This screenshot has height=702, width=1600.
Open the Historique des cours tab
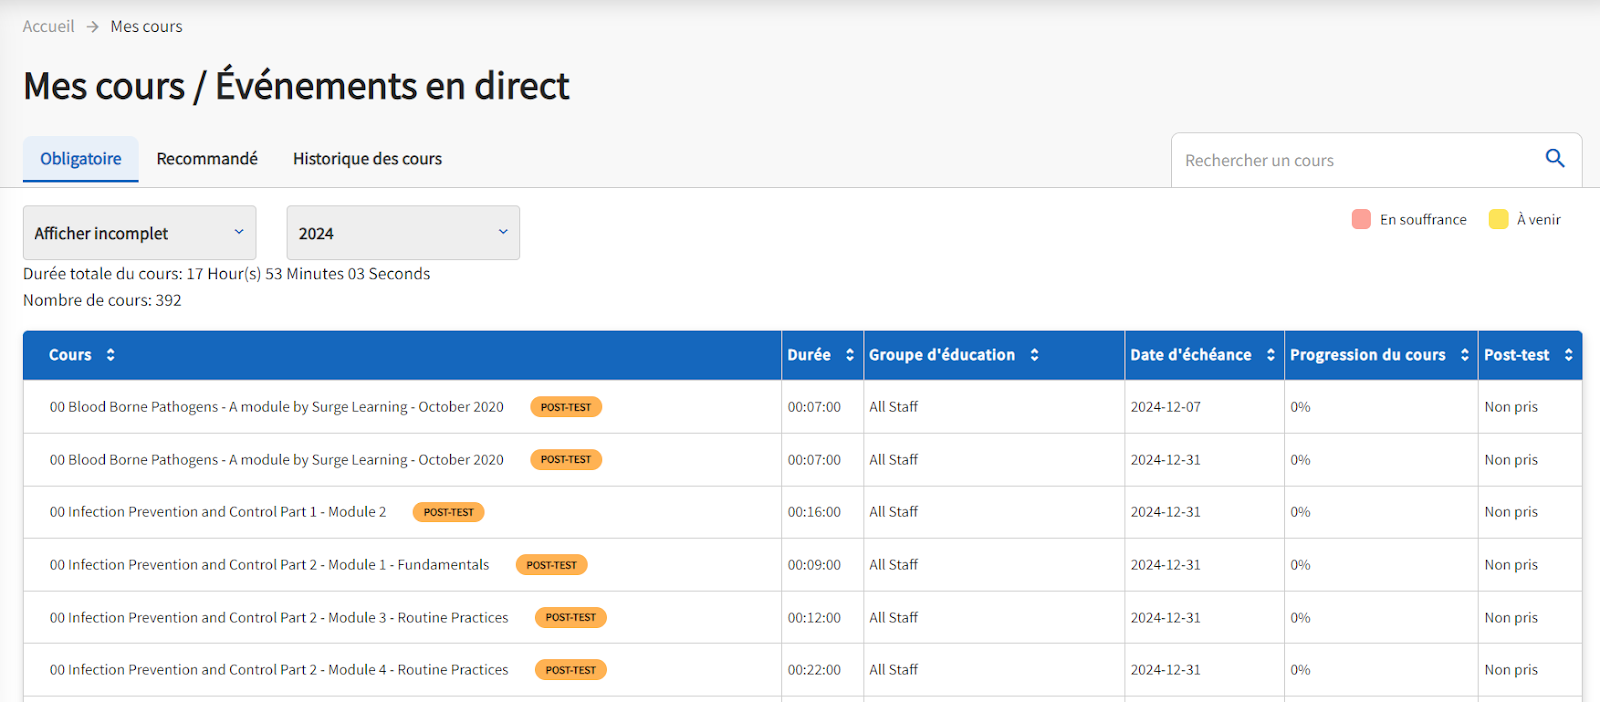pyautogui.click(x=367, y=159)
